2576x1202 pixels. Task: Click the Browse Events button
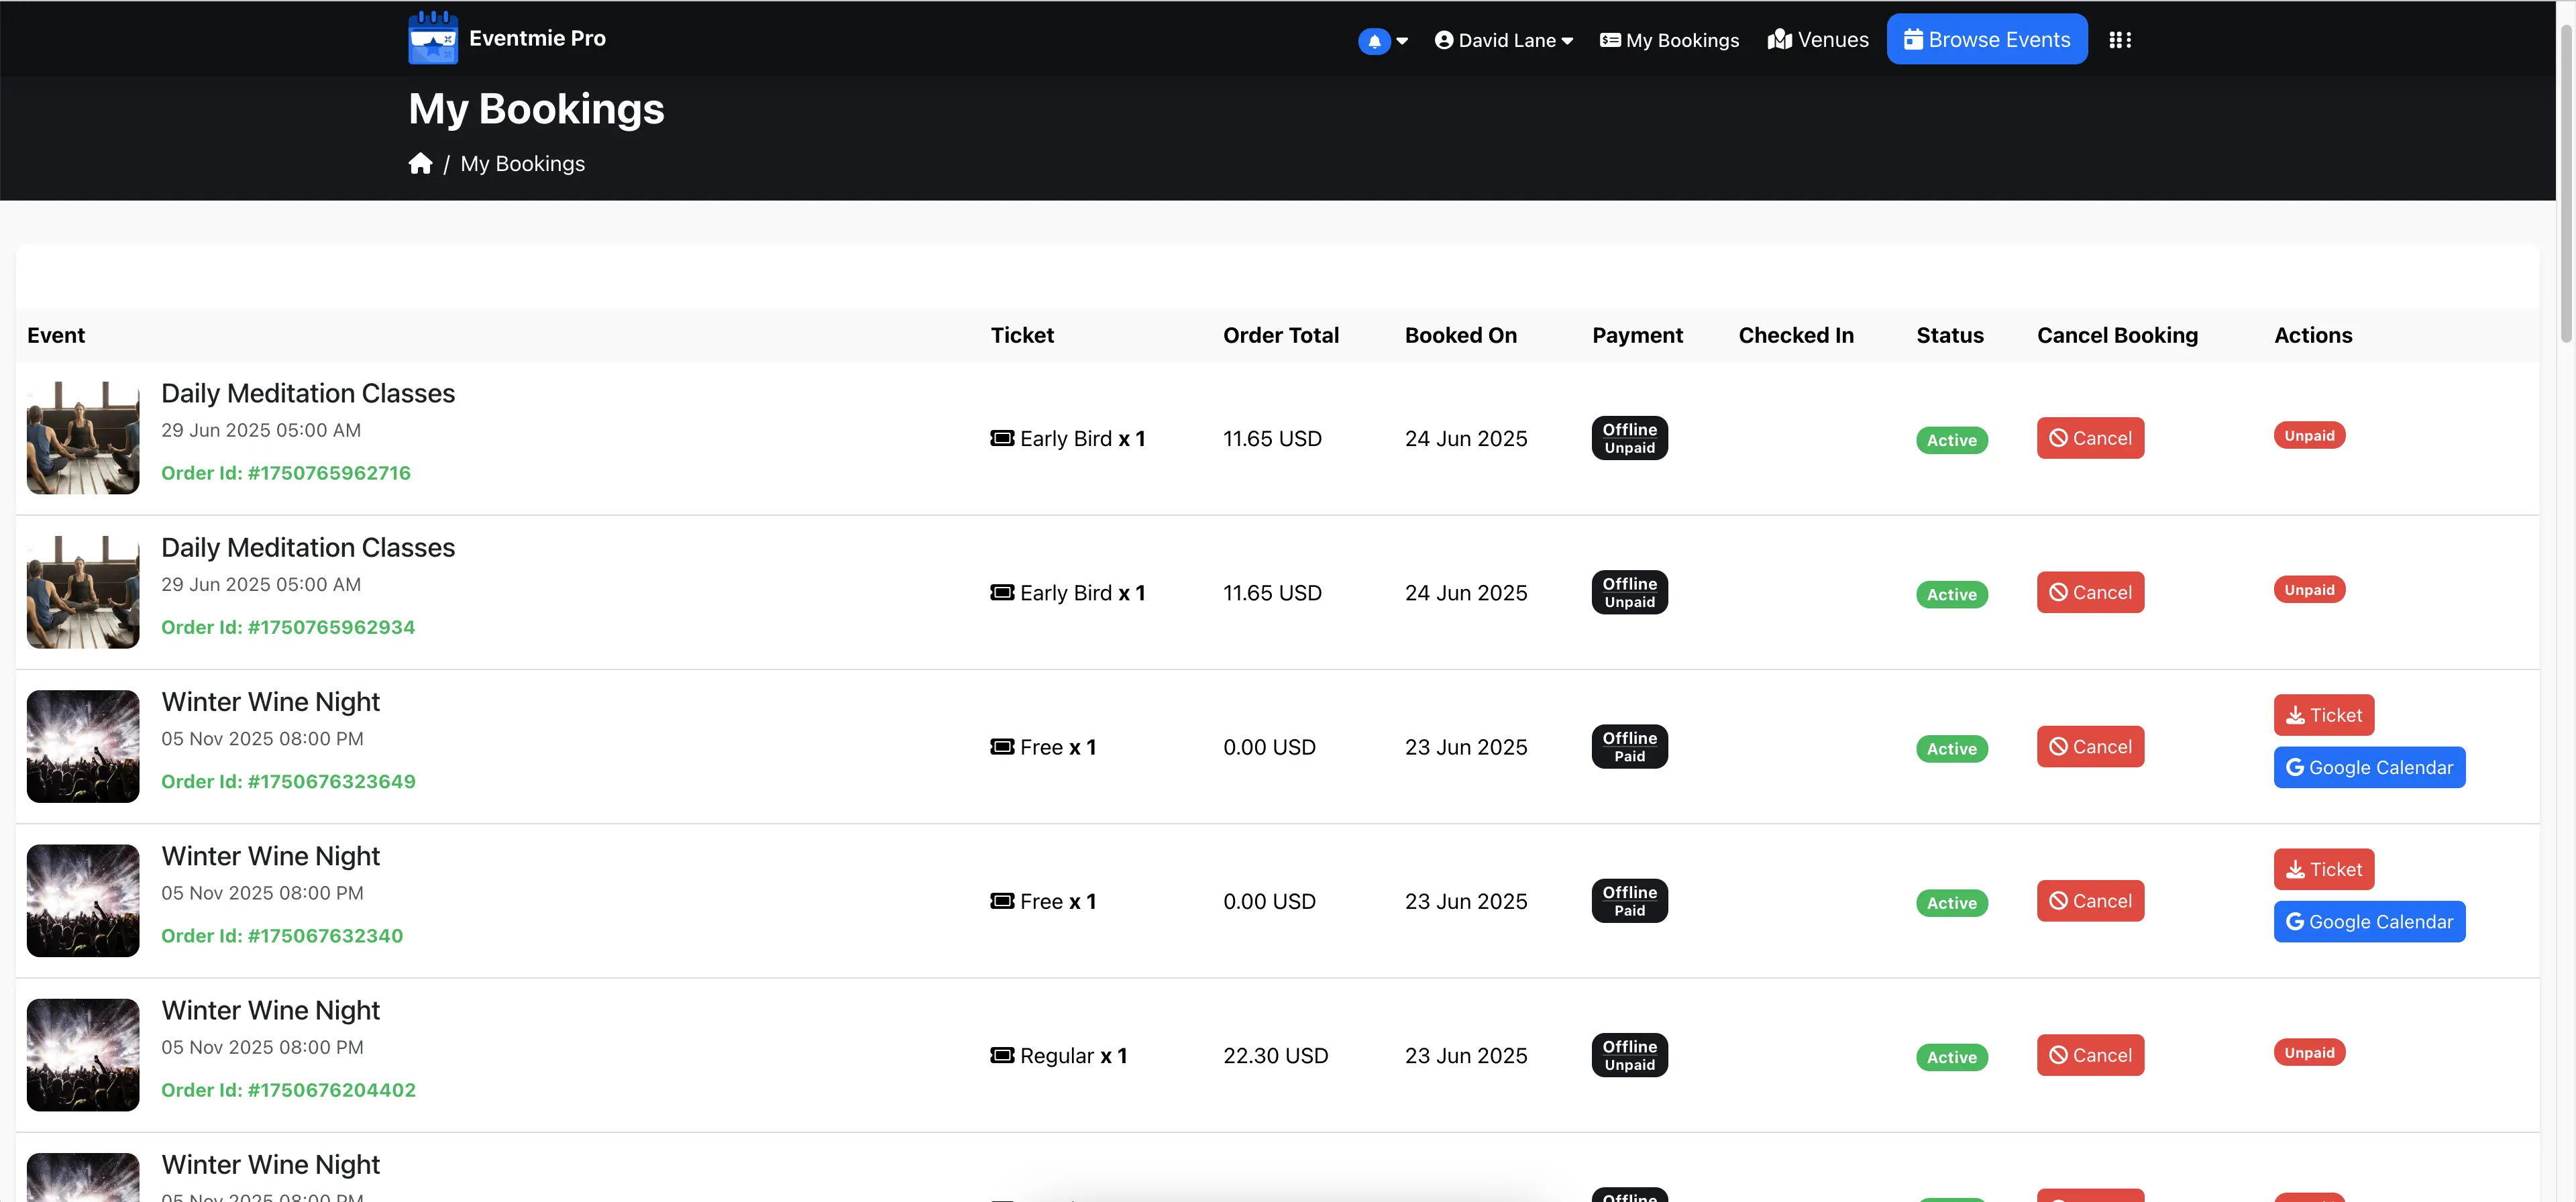point(1986,39)
